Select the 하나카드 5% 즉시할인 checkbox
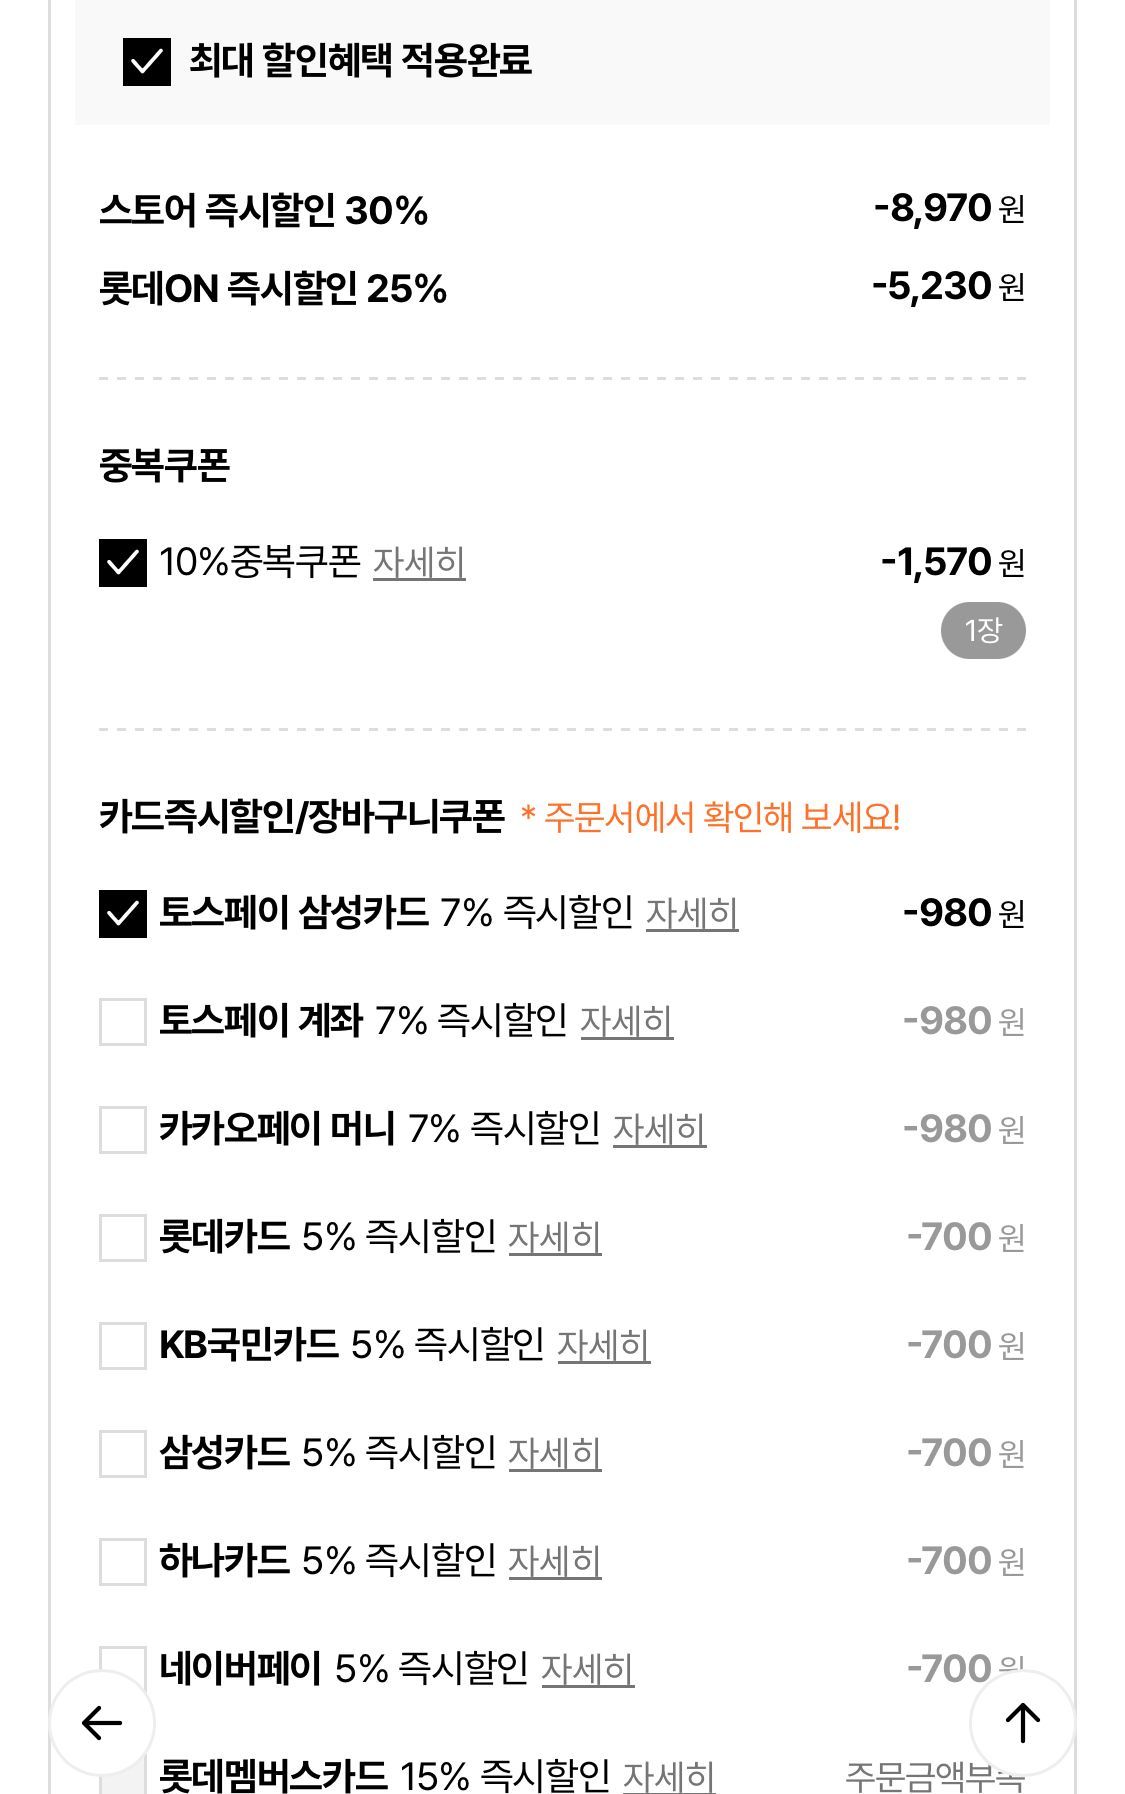Image resolution: width=1125 pixels, height=1794 pixels. pyautogui.click(x=123, y=1561)
